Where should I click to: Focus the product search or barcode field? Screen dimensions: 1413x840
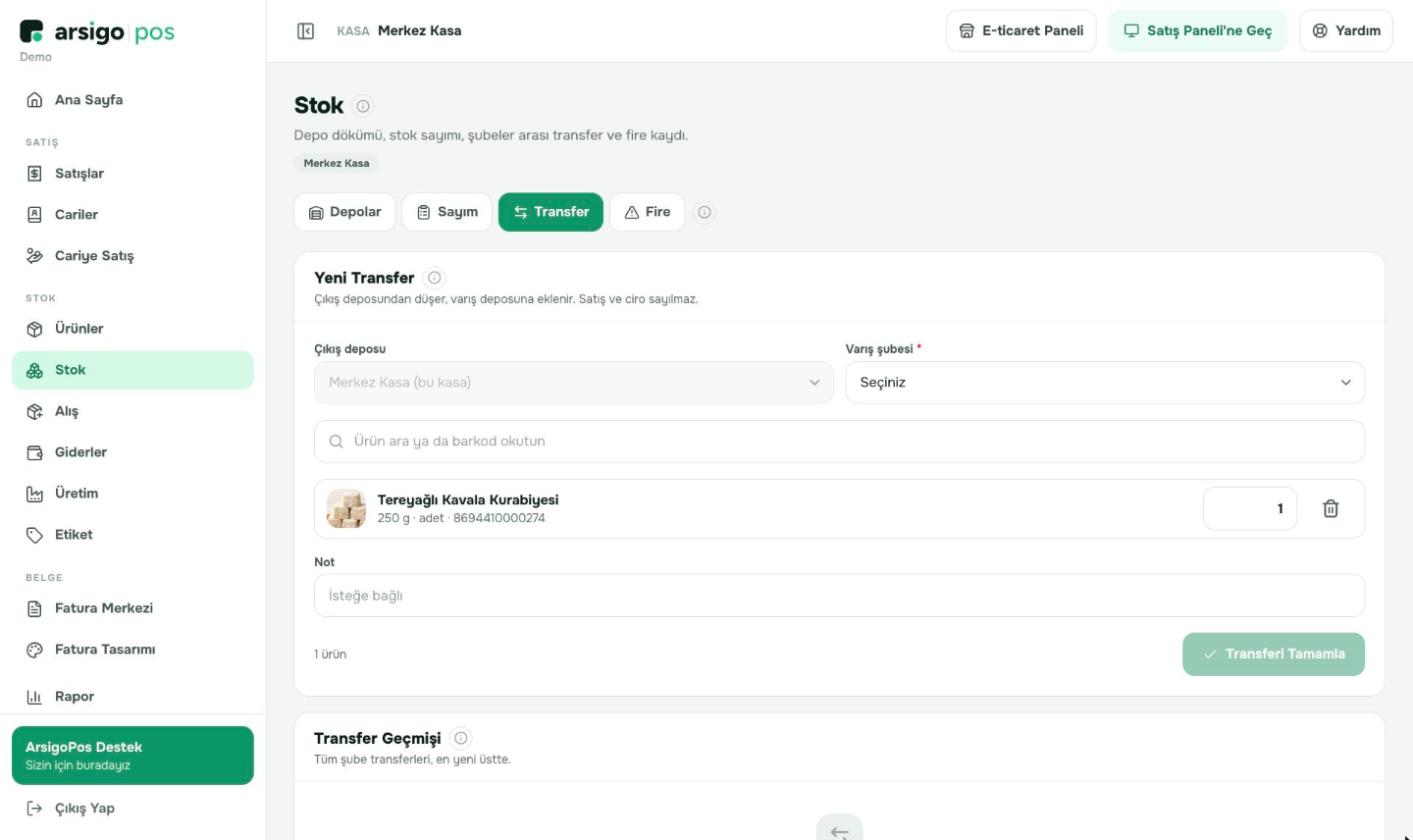[839, 442]
